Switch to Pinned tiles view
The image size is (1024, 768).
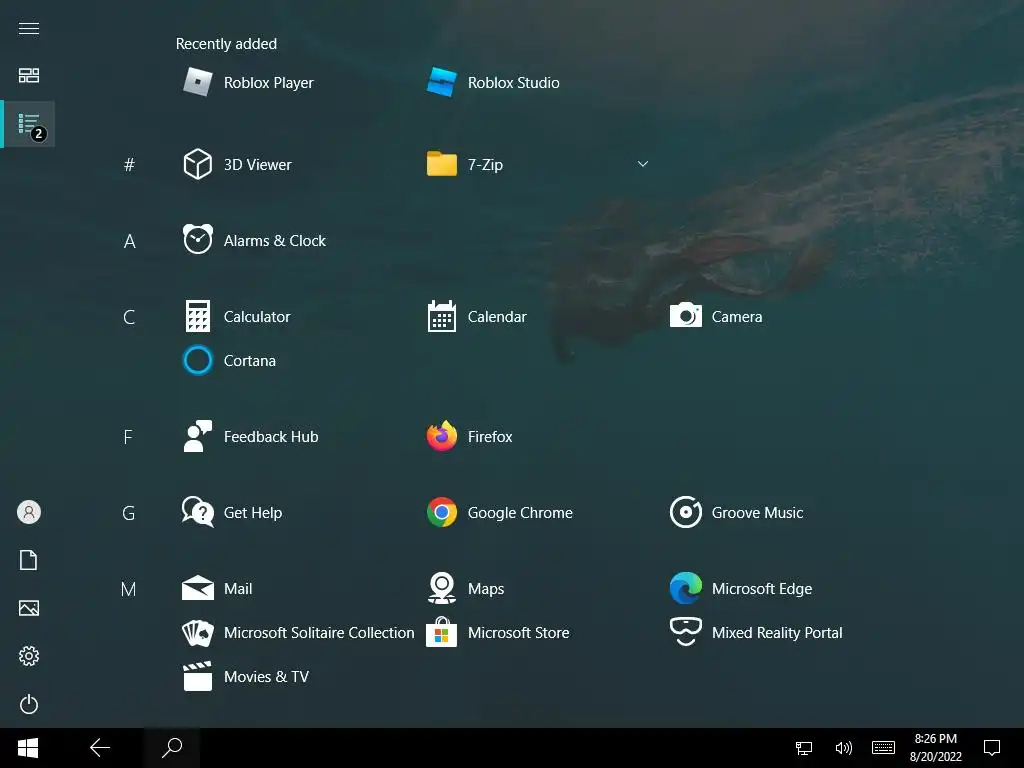pyautogui.click(x=29, y=75)
